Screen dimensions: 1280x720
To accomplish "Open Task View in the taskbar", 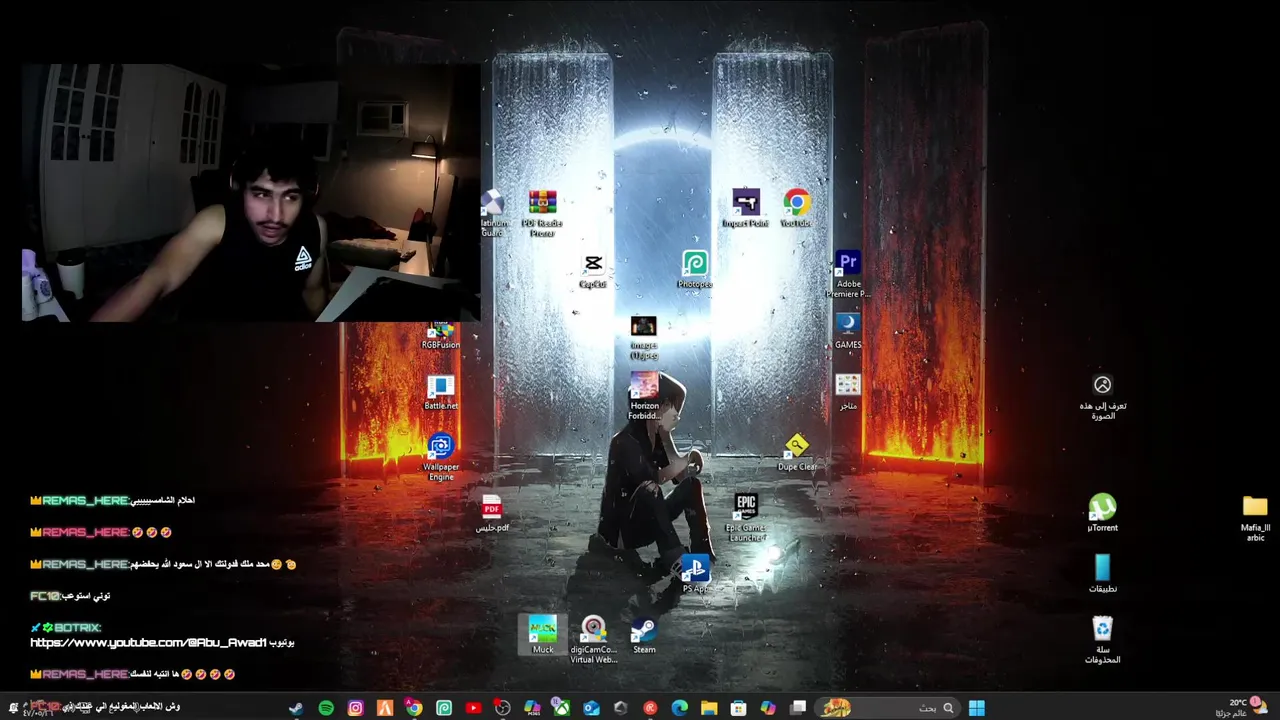I will pos(798,708).
